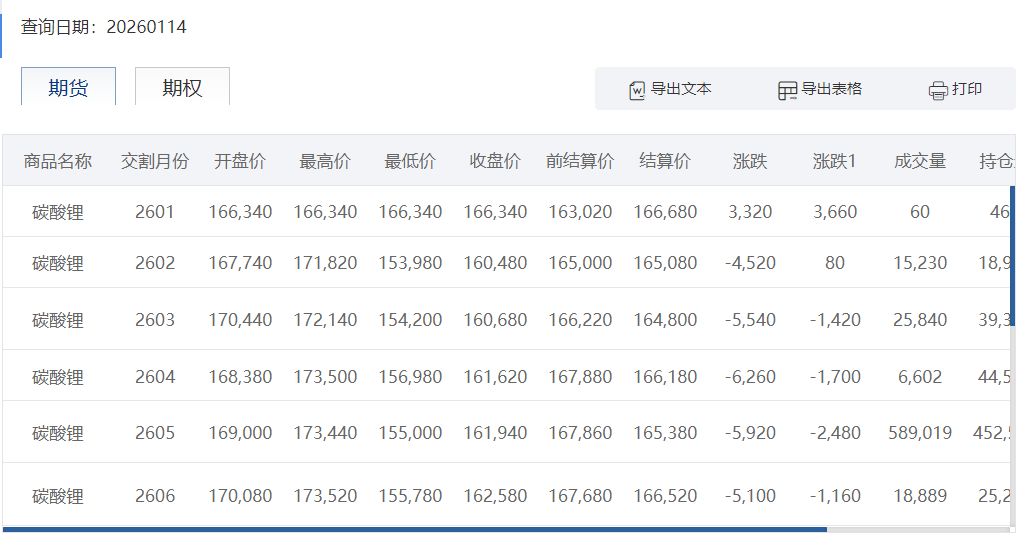Click the 导出表格 button label
Viewport: 1034px width, 556px height.
[x=831, y=89]
